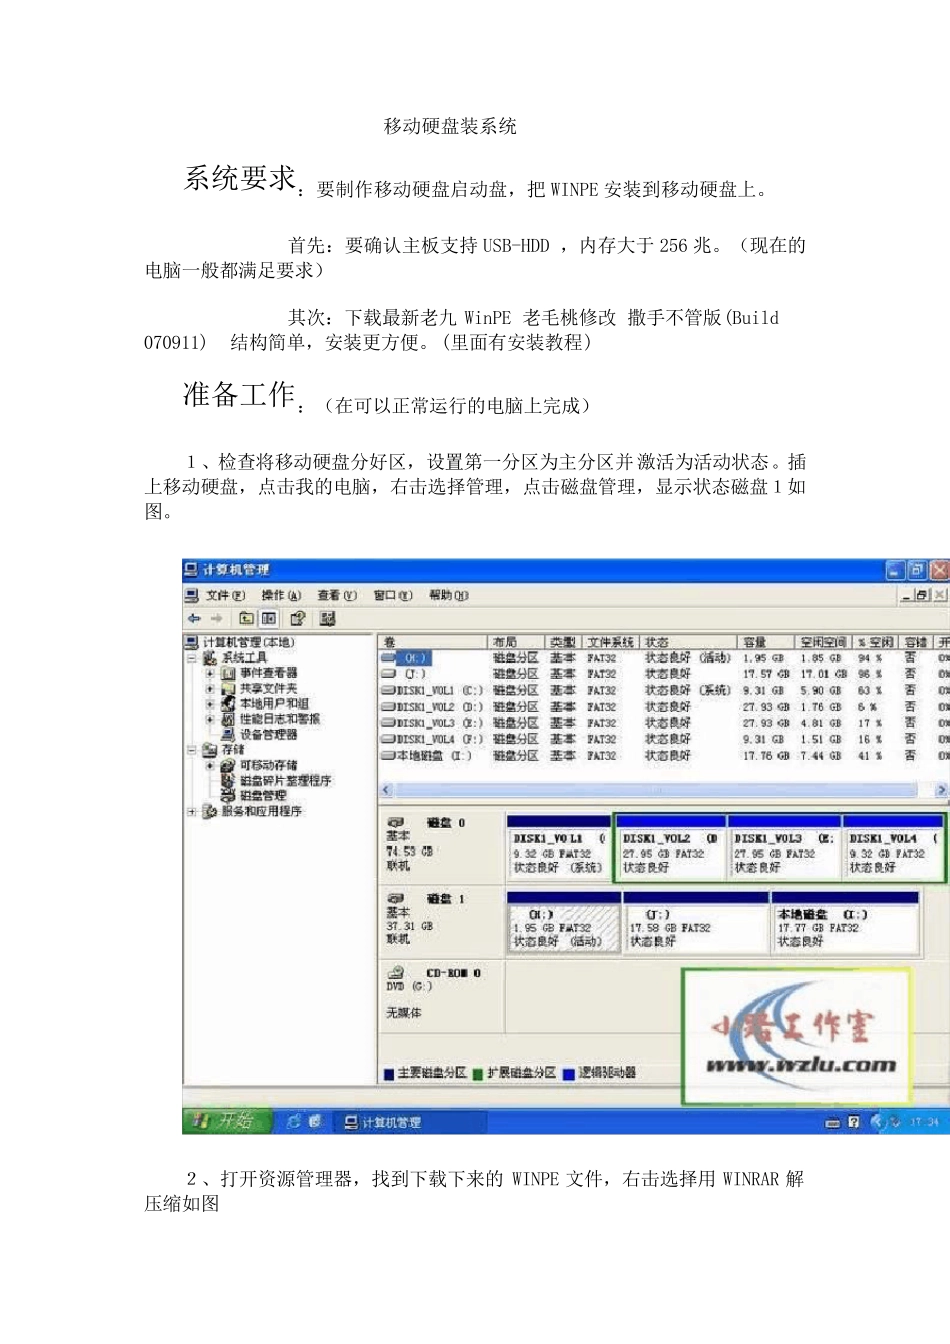Sort by the 卷 column header
This screenshot has width=950, height=1344.
click(432, 642)
